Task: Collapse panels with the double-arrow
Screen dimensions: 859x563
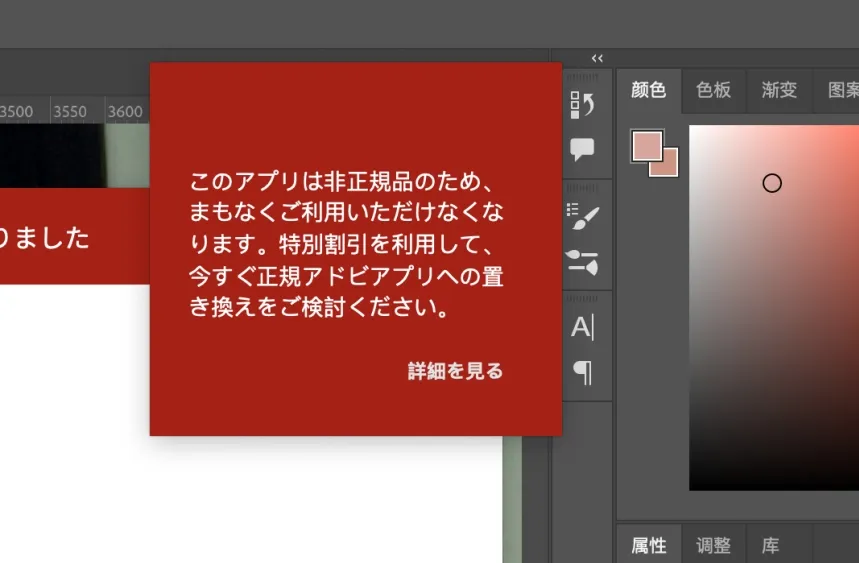Action: (x=597, y=58)
